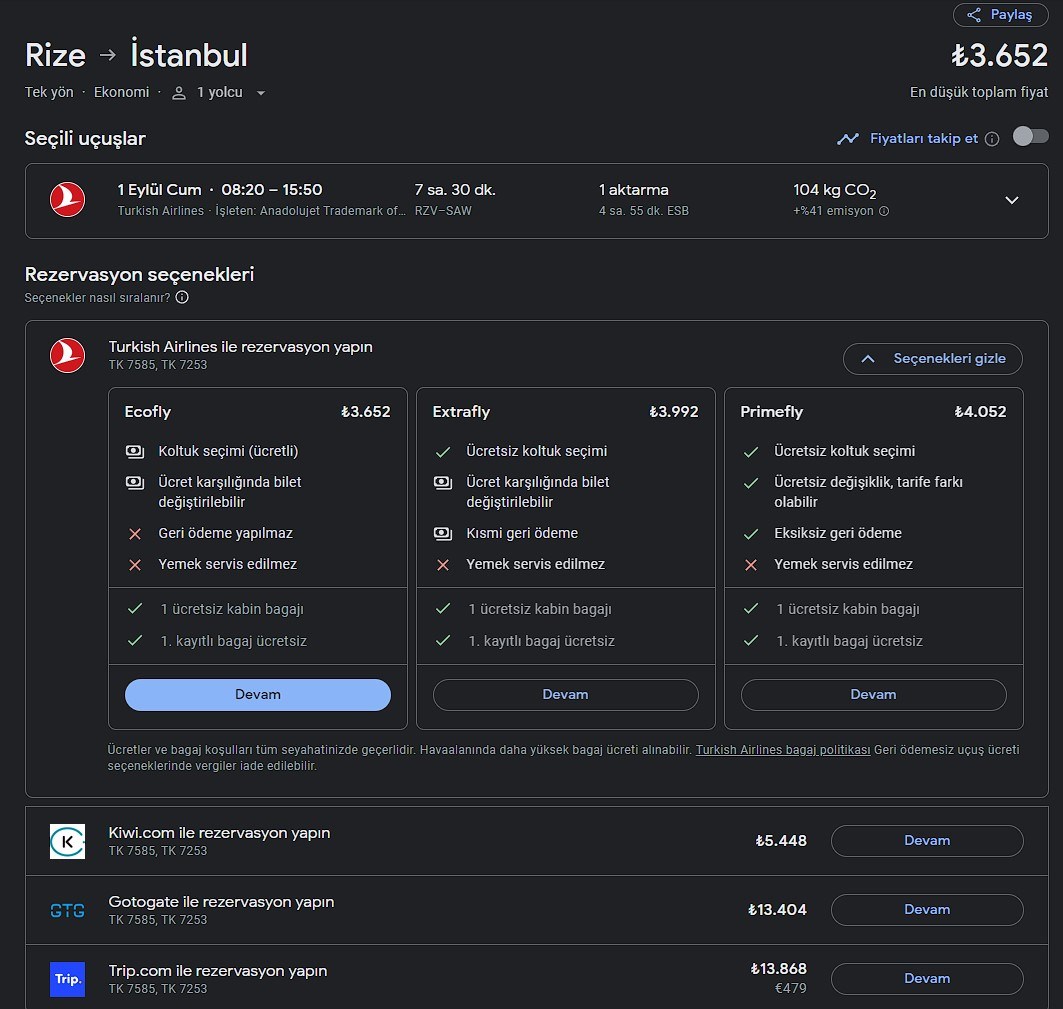Click Kiwi.com price ₺5.448
This screenshot has height=1009, width=1063.
pyautogui.click(x=781, y=841)
